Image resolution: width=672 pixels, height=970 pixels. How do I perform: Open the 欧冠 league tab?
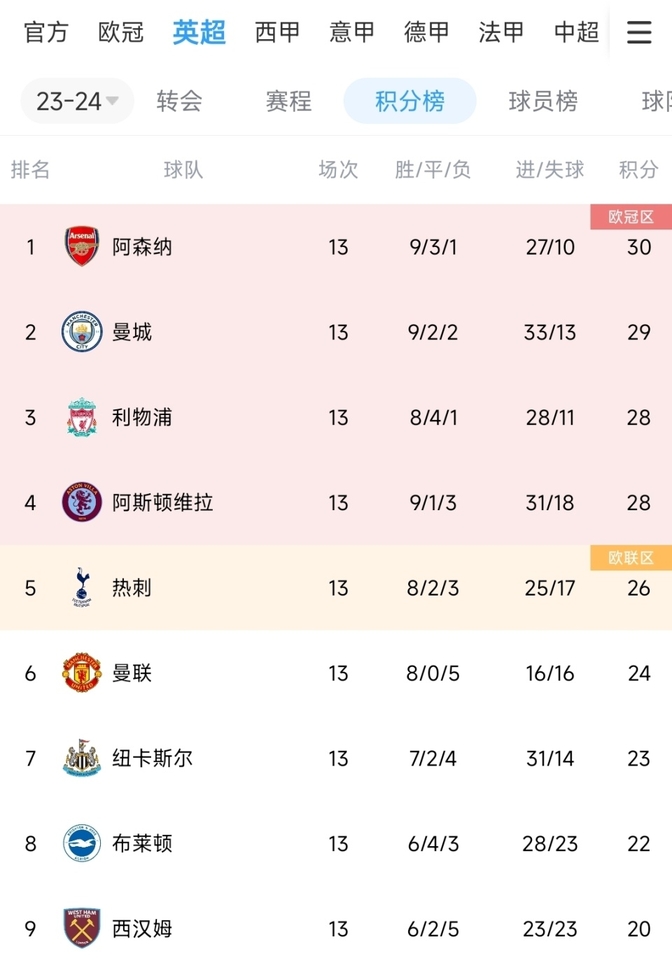[121, 32]
